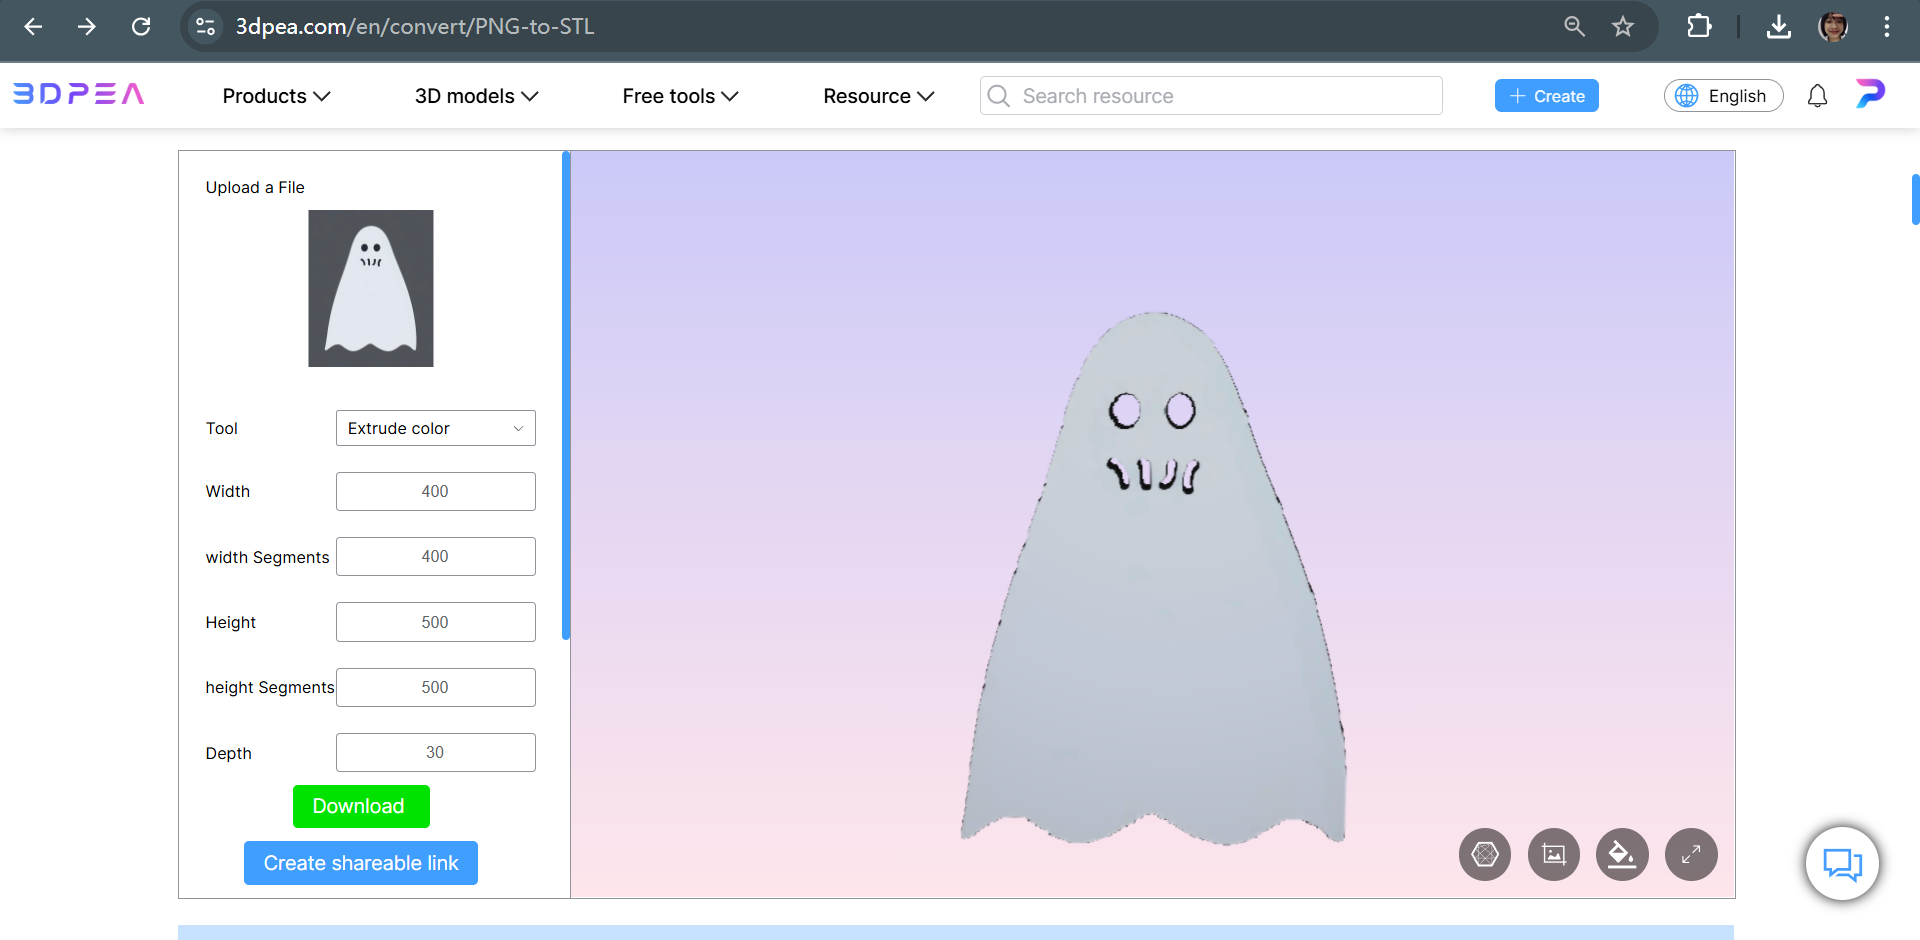Open the Tool dropdown showing Extrude color
1920x940 pixels.
pos(435,428)
